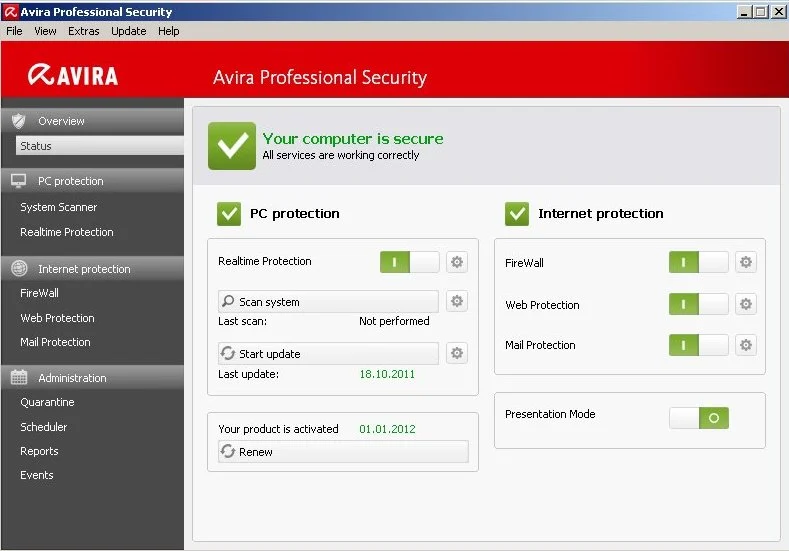This screenshot has width=789, height=551.
Task: Click the magnifier icon in Scan system
Action: coord(228,301)
